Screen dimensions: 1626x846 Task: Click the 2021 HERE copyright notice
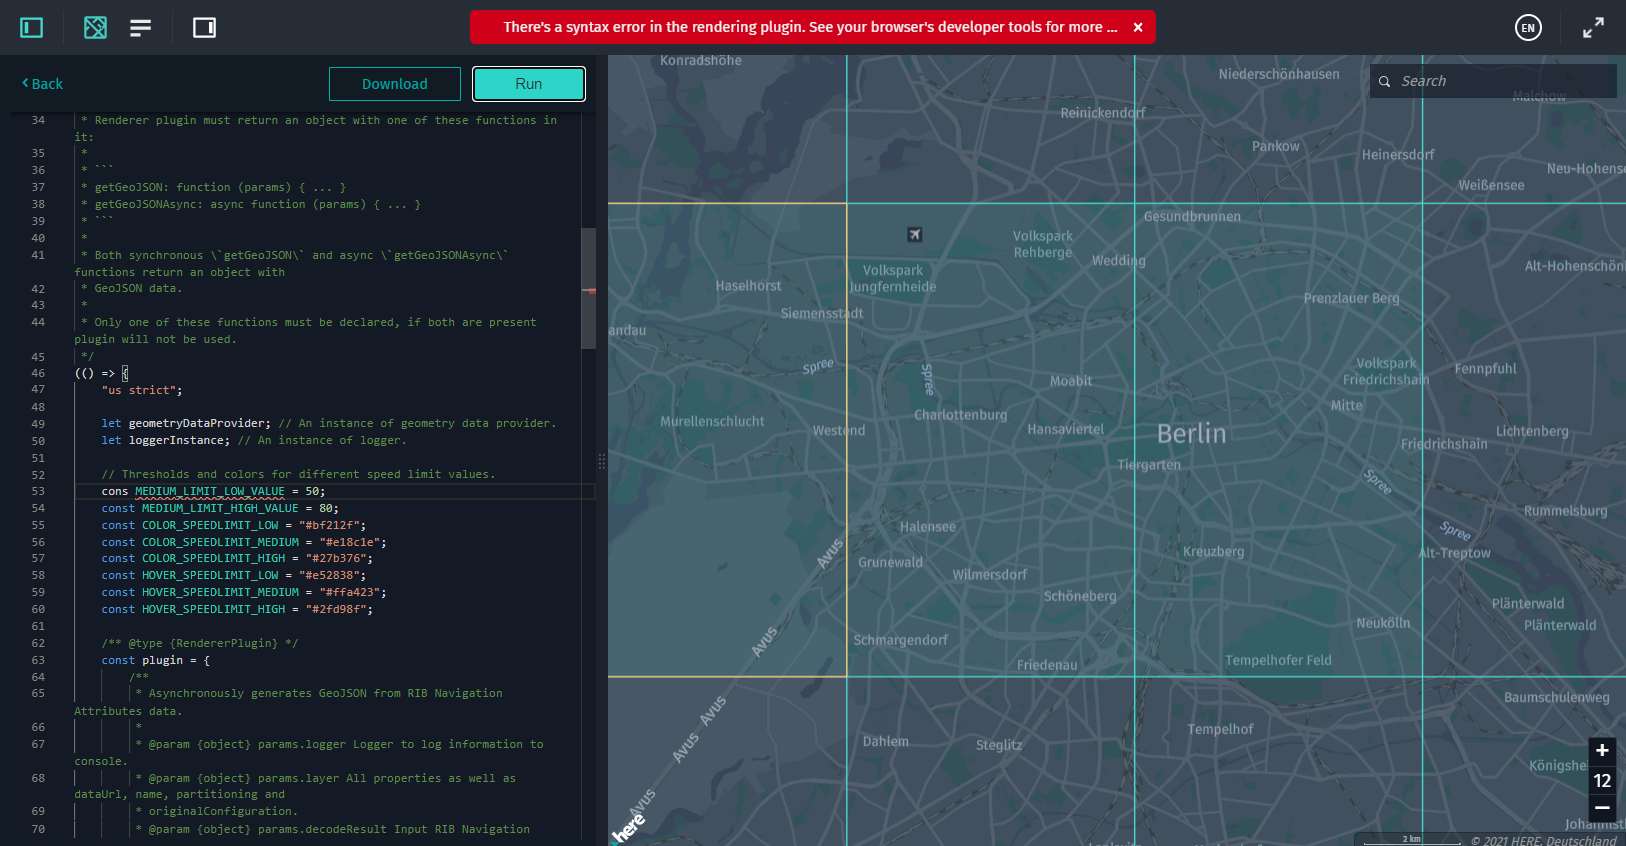pyautogui.click(x=1543, y=840)
